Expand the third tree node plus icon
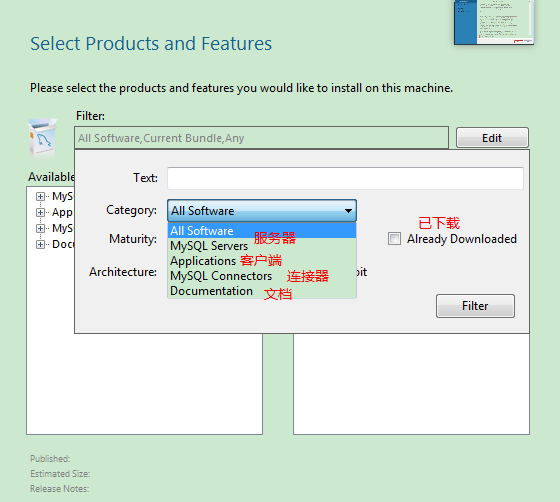 tap(40, 228)
